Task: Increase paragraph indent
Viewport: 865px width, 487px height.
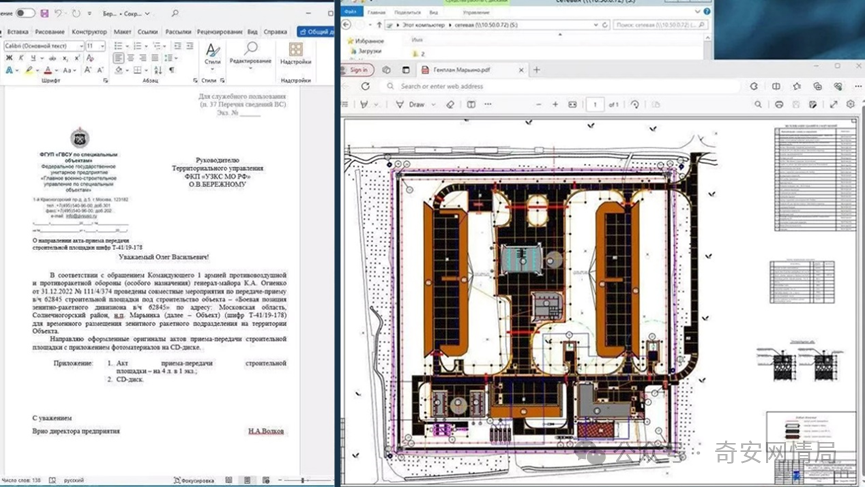Action: 190,46
